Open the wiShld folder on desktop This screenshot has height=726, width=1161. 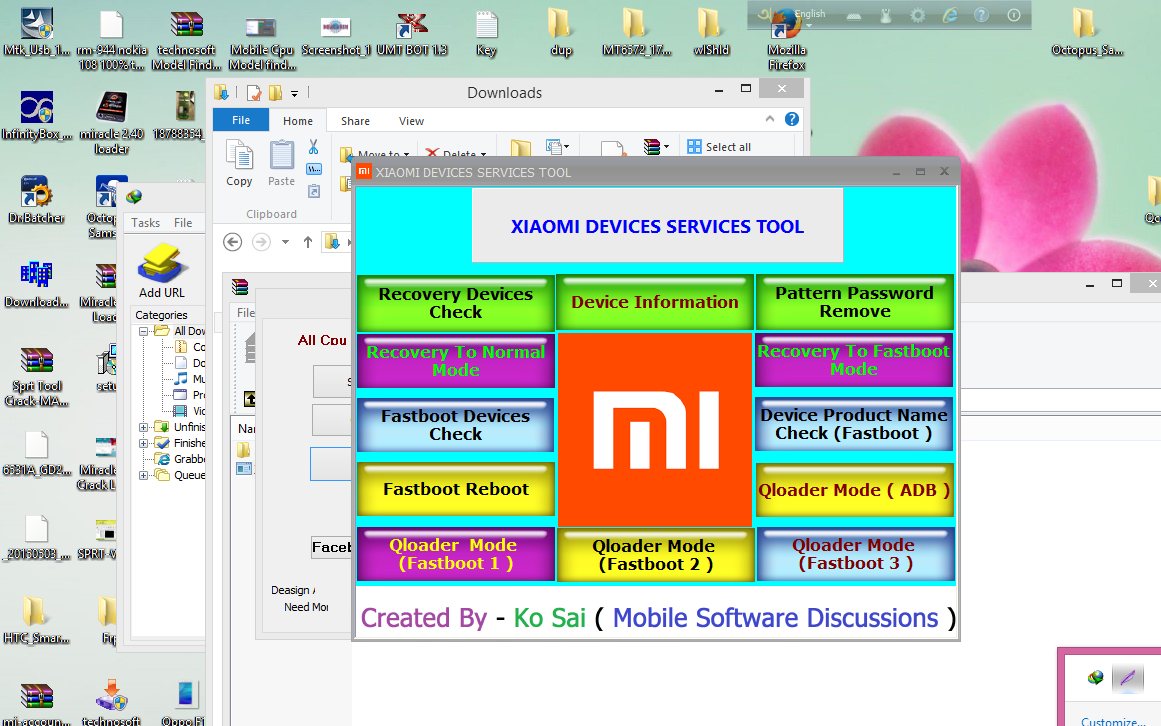(711, 34)
